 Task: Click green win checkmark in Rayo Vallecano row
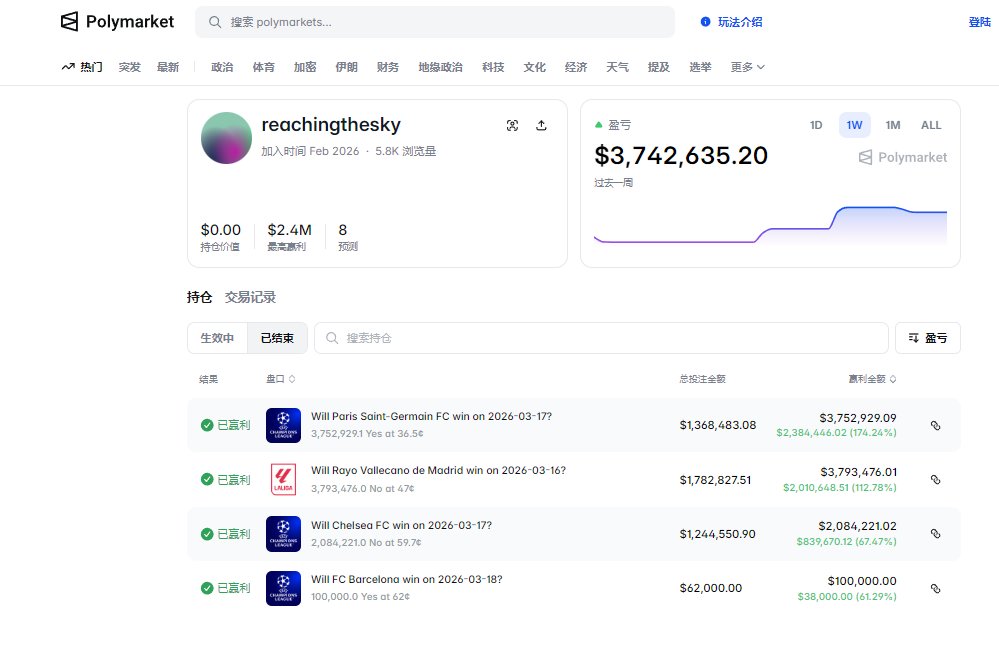[207, 479]
